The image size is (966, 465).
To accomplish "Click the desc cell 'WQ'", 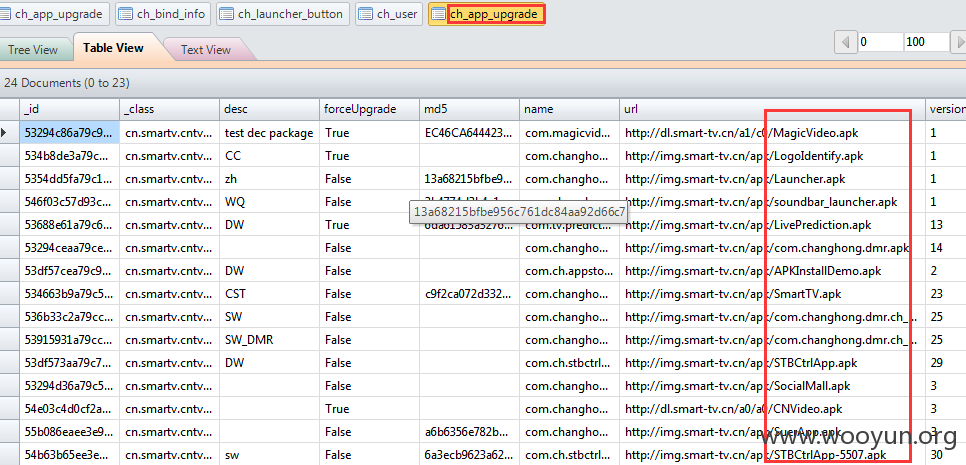I will tap(270, 201).
